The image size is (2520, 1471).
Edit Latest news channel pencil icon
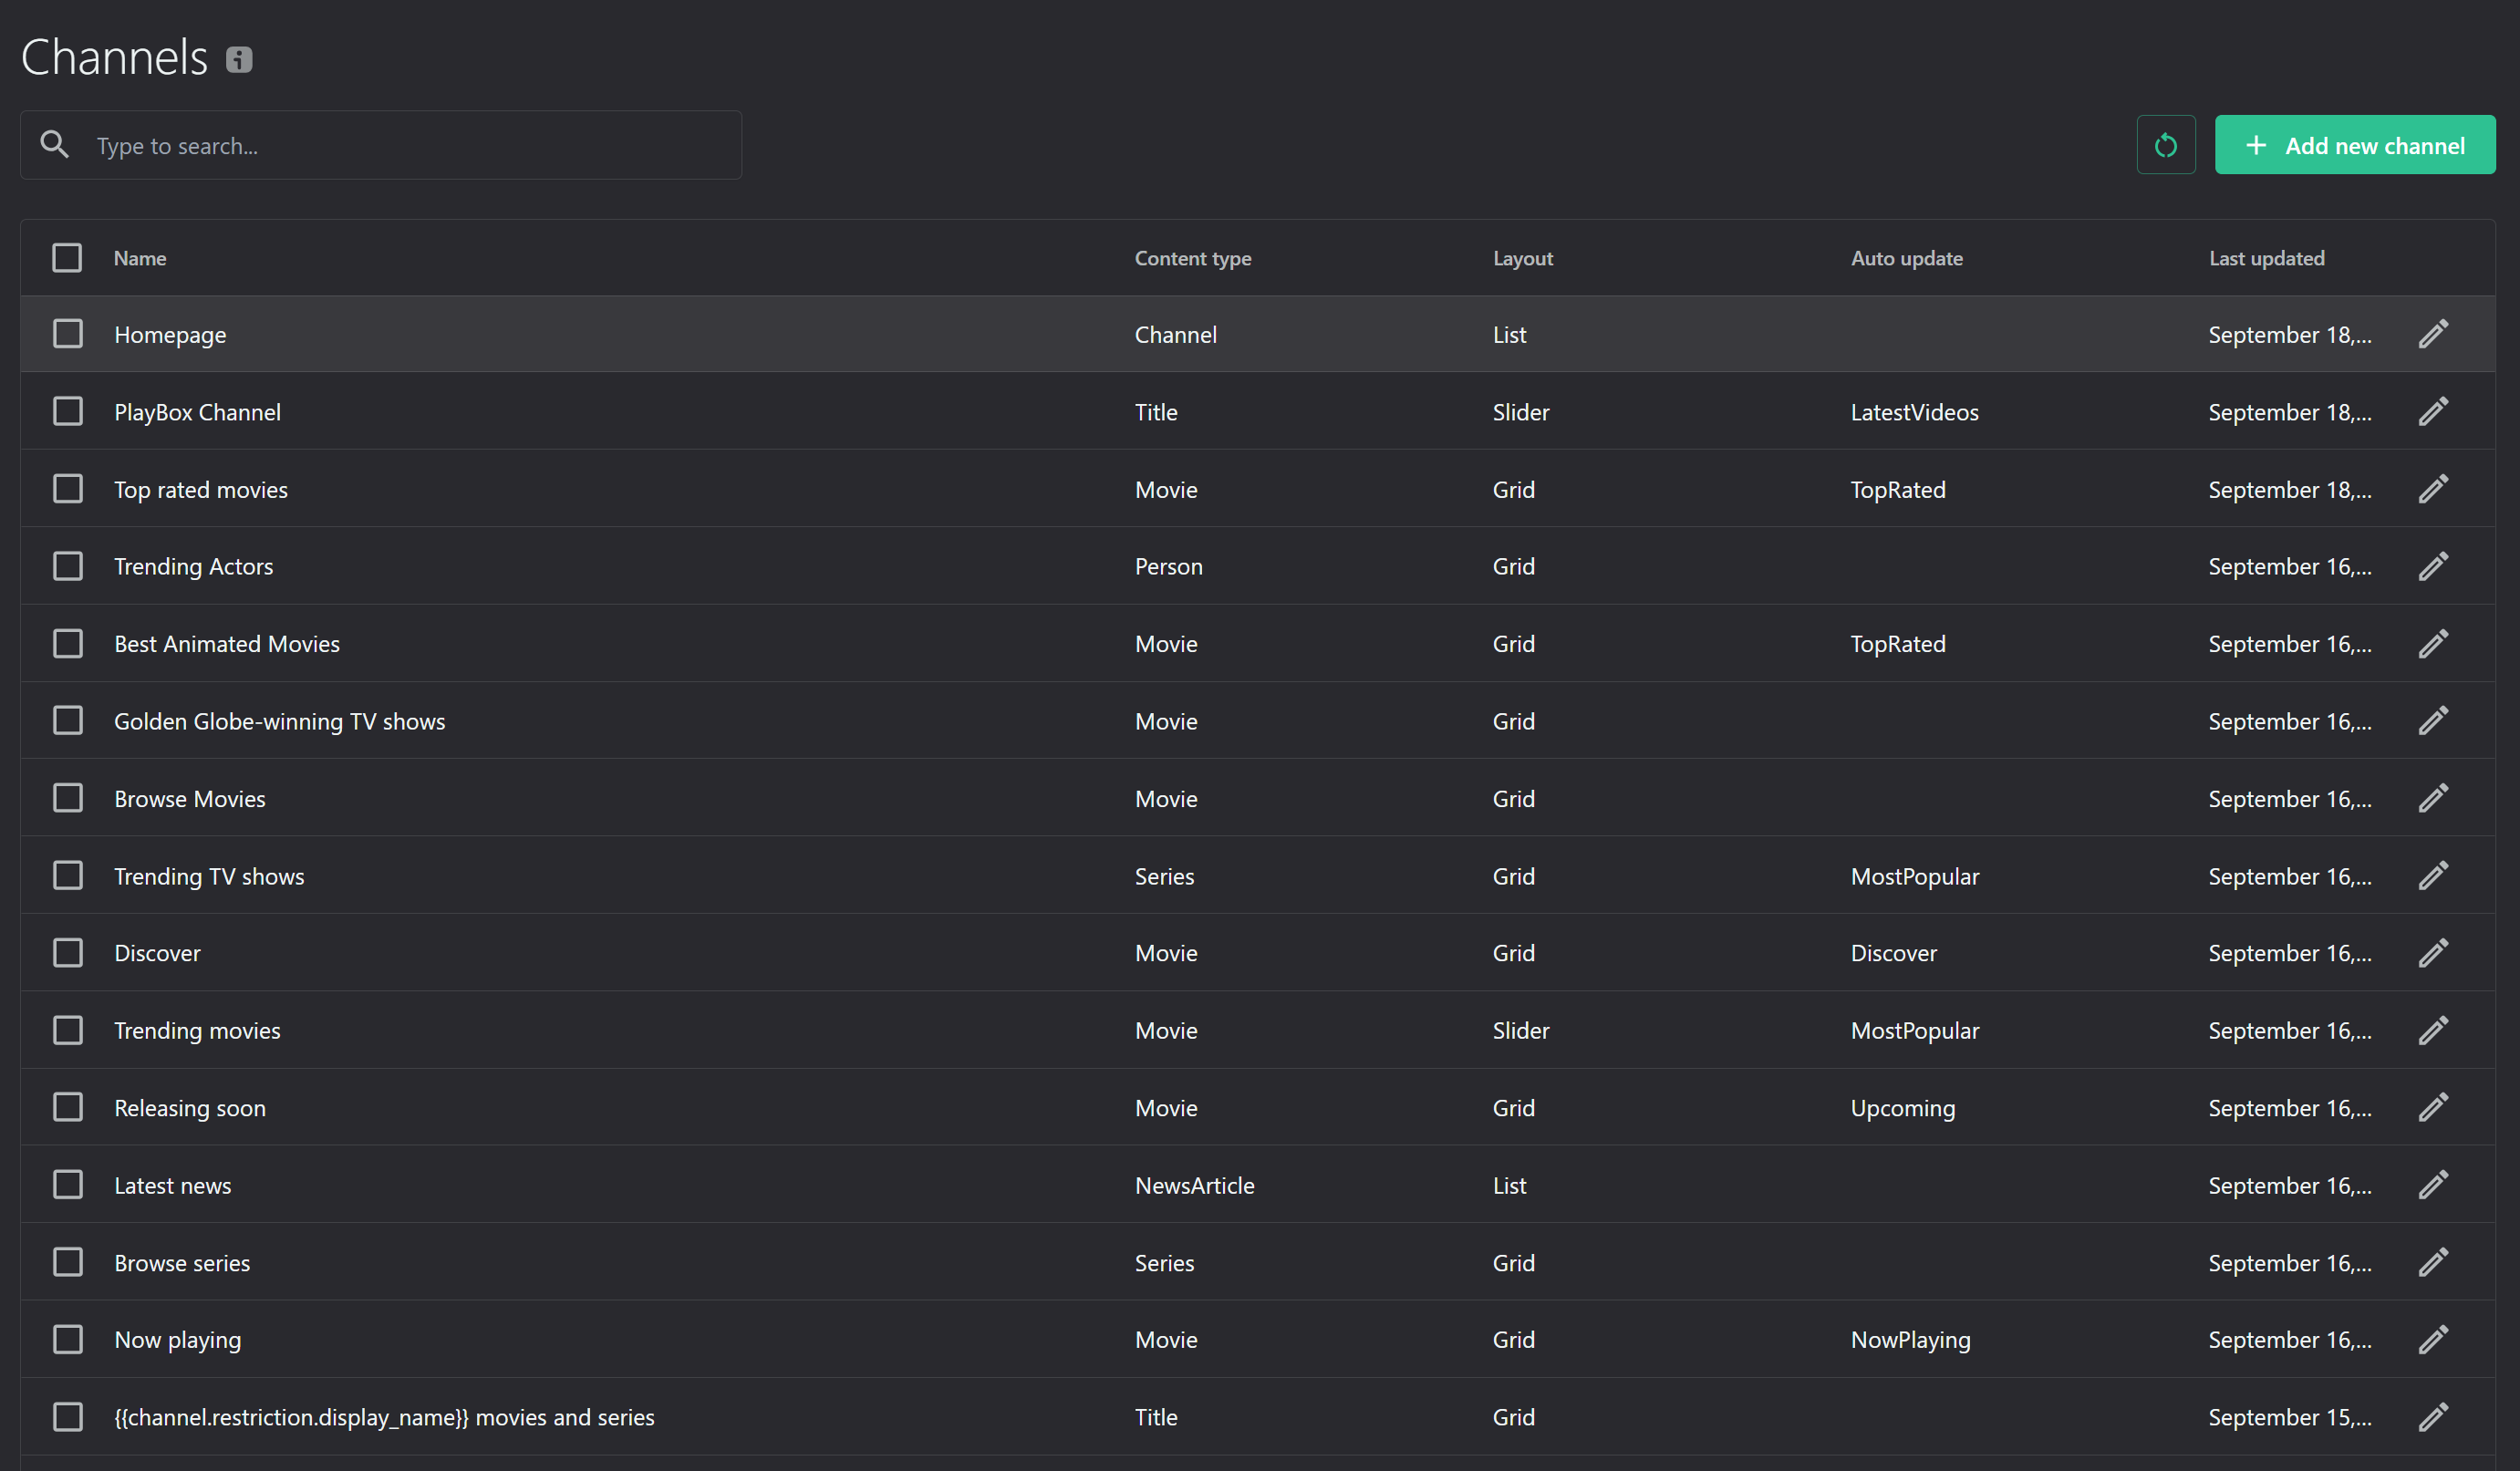point(2433,1185)
